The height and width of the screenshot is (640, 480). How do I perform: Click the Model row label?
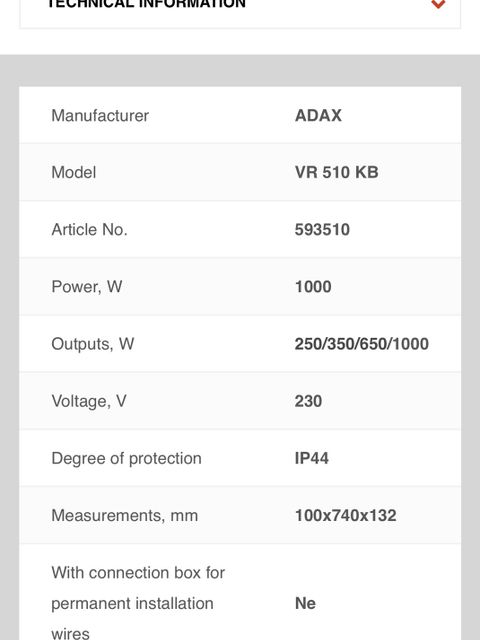coord(74,172)
